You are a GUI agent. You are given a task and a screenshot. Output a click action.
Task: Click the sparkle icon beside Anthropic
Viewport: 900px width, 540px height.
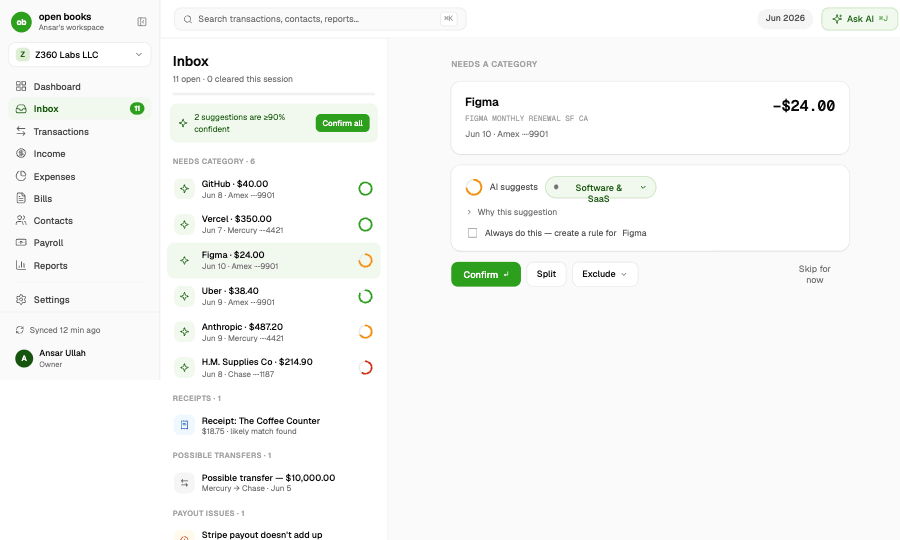[184, 332]
